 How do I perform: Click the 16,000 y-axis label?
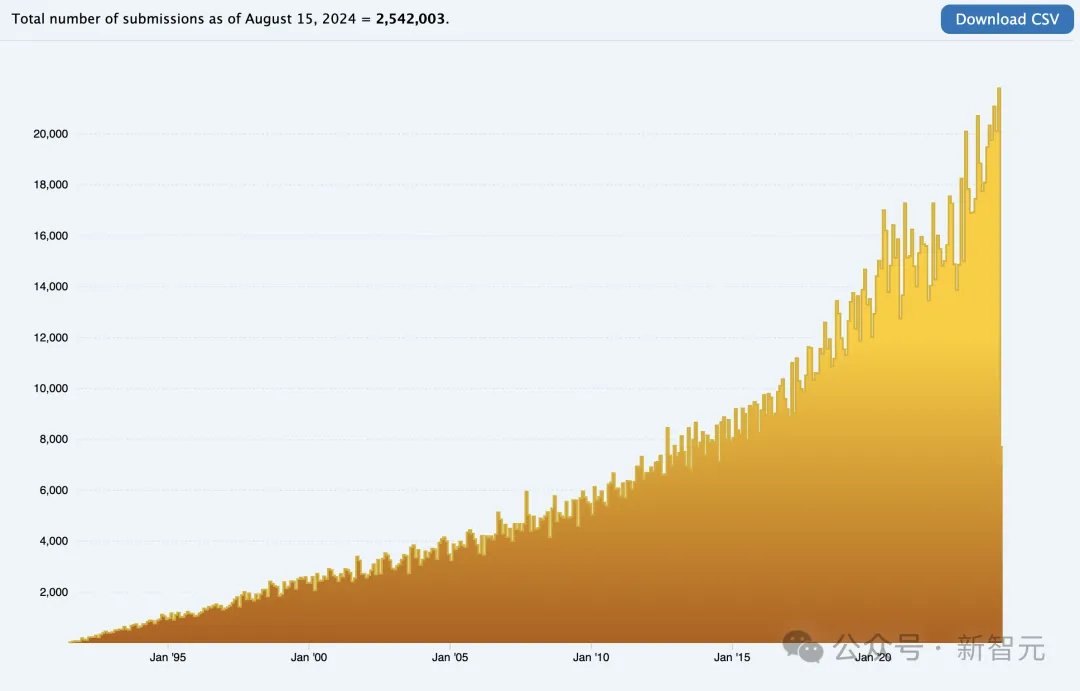(50, 236)
